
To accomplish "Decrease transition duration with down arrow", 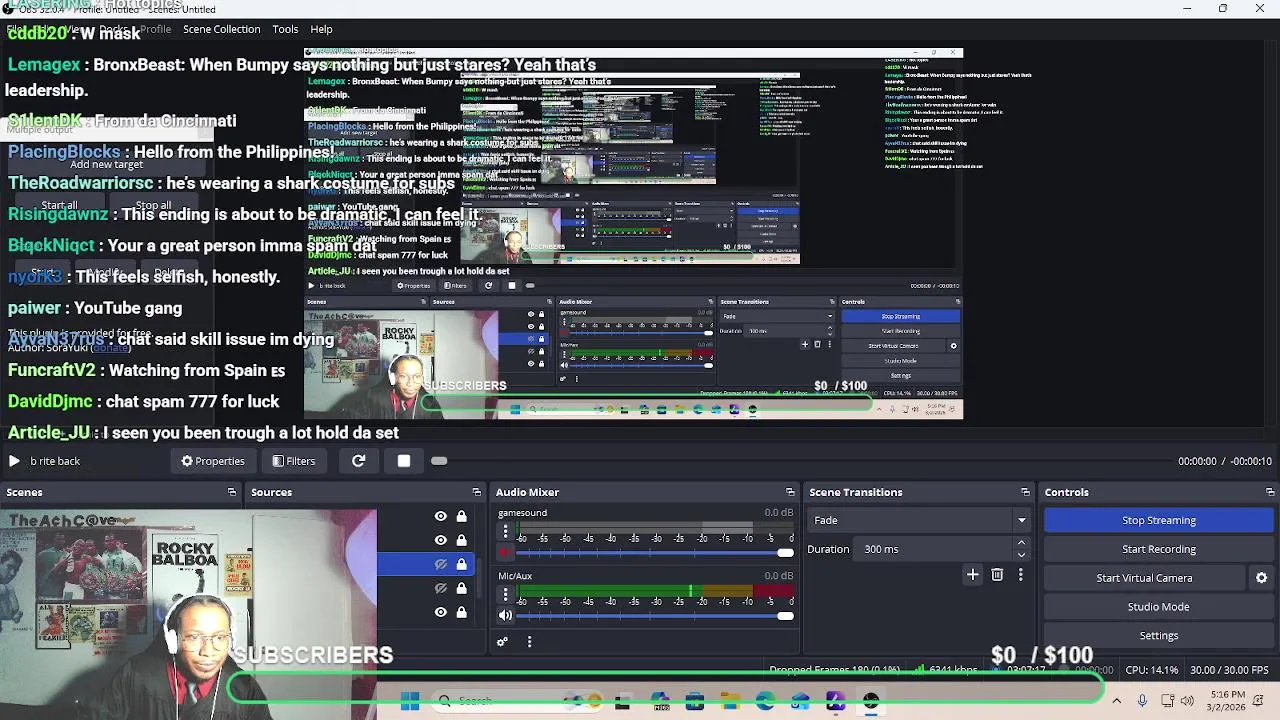I will [1021, 554].
